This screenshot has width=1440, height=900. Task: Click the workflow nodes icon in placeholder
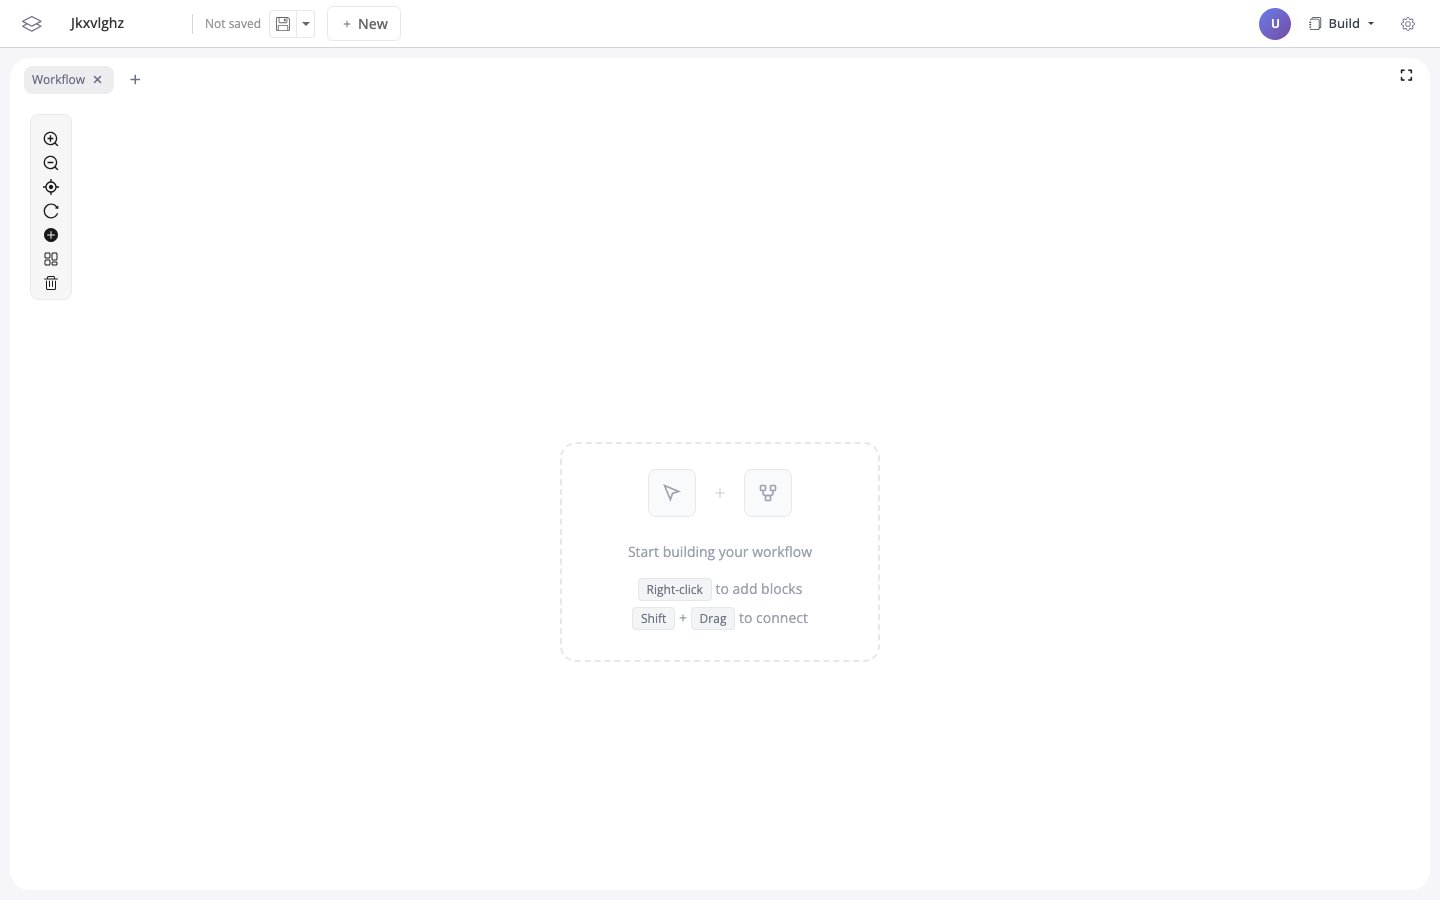coord(768,493)
